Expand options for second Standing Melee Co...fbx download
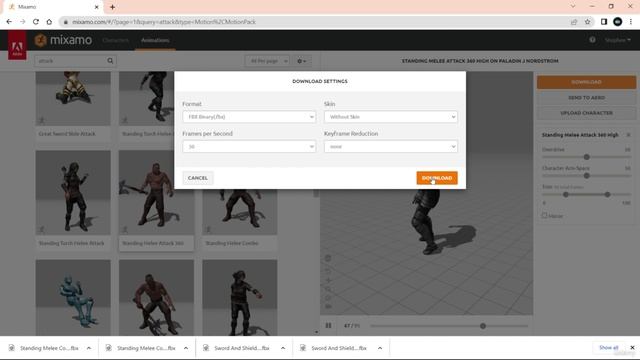Image resolution: width=640 pixels, height=360 pixels. tap(186, 348)
